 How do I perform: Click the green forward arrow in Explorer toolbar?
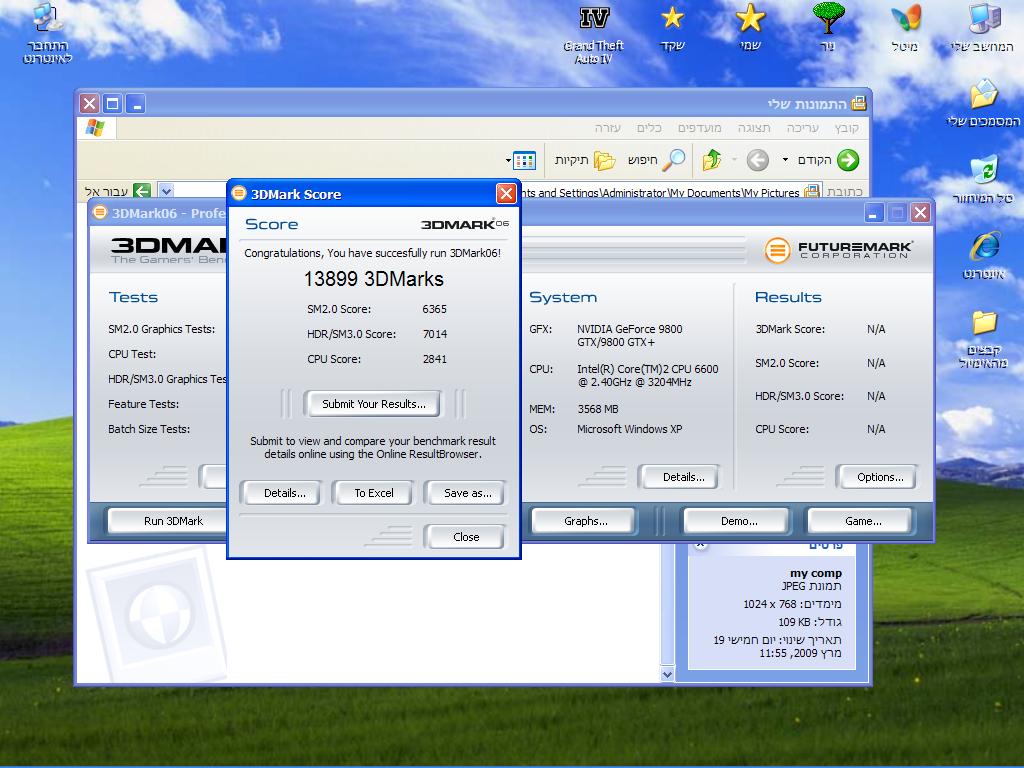coord(848,160)
